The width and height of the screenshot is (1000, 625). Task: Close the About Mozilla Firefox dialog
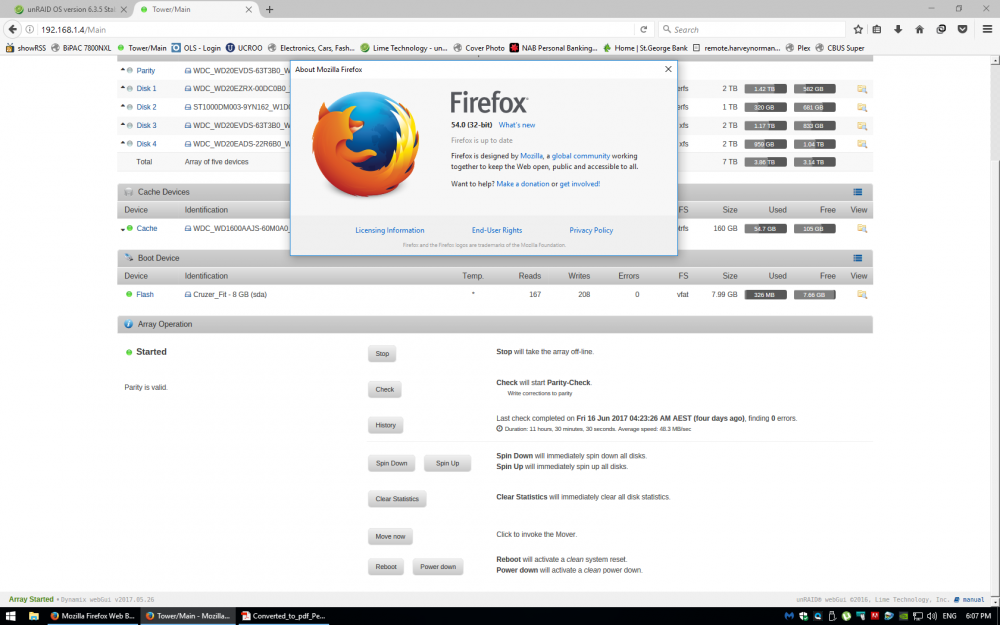[x=668, y=69]
